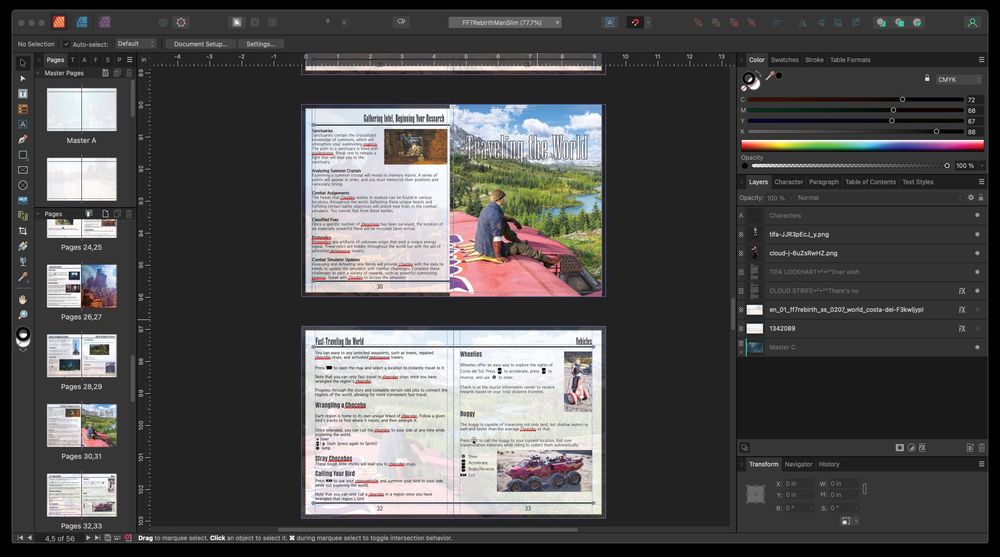Collapse the Master Pages section
The image size is (1000, 557).
click(38, 73)
